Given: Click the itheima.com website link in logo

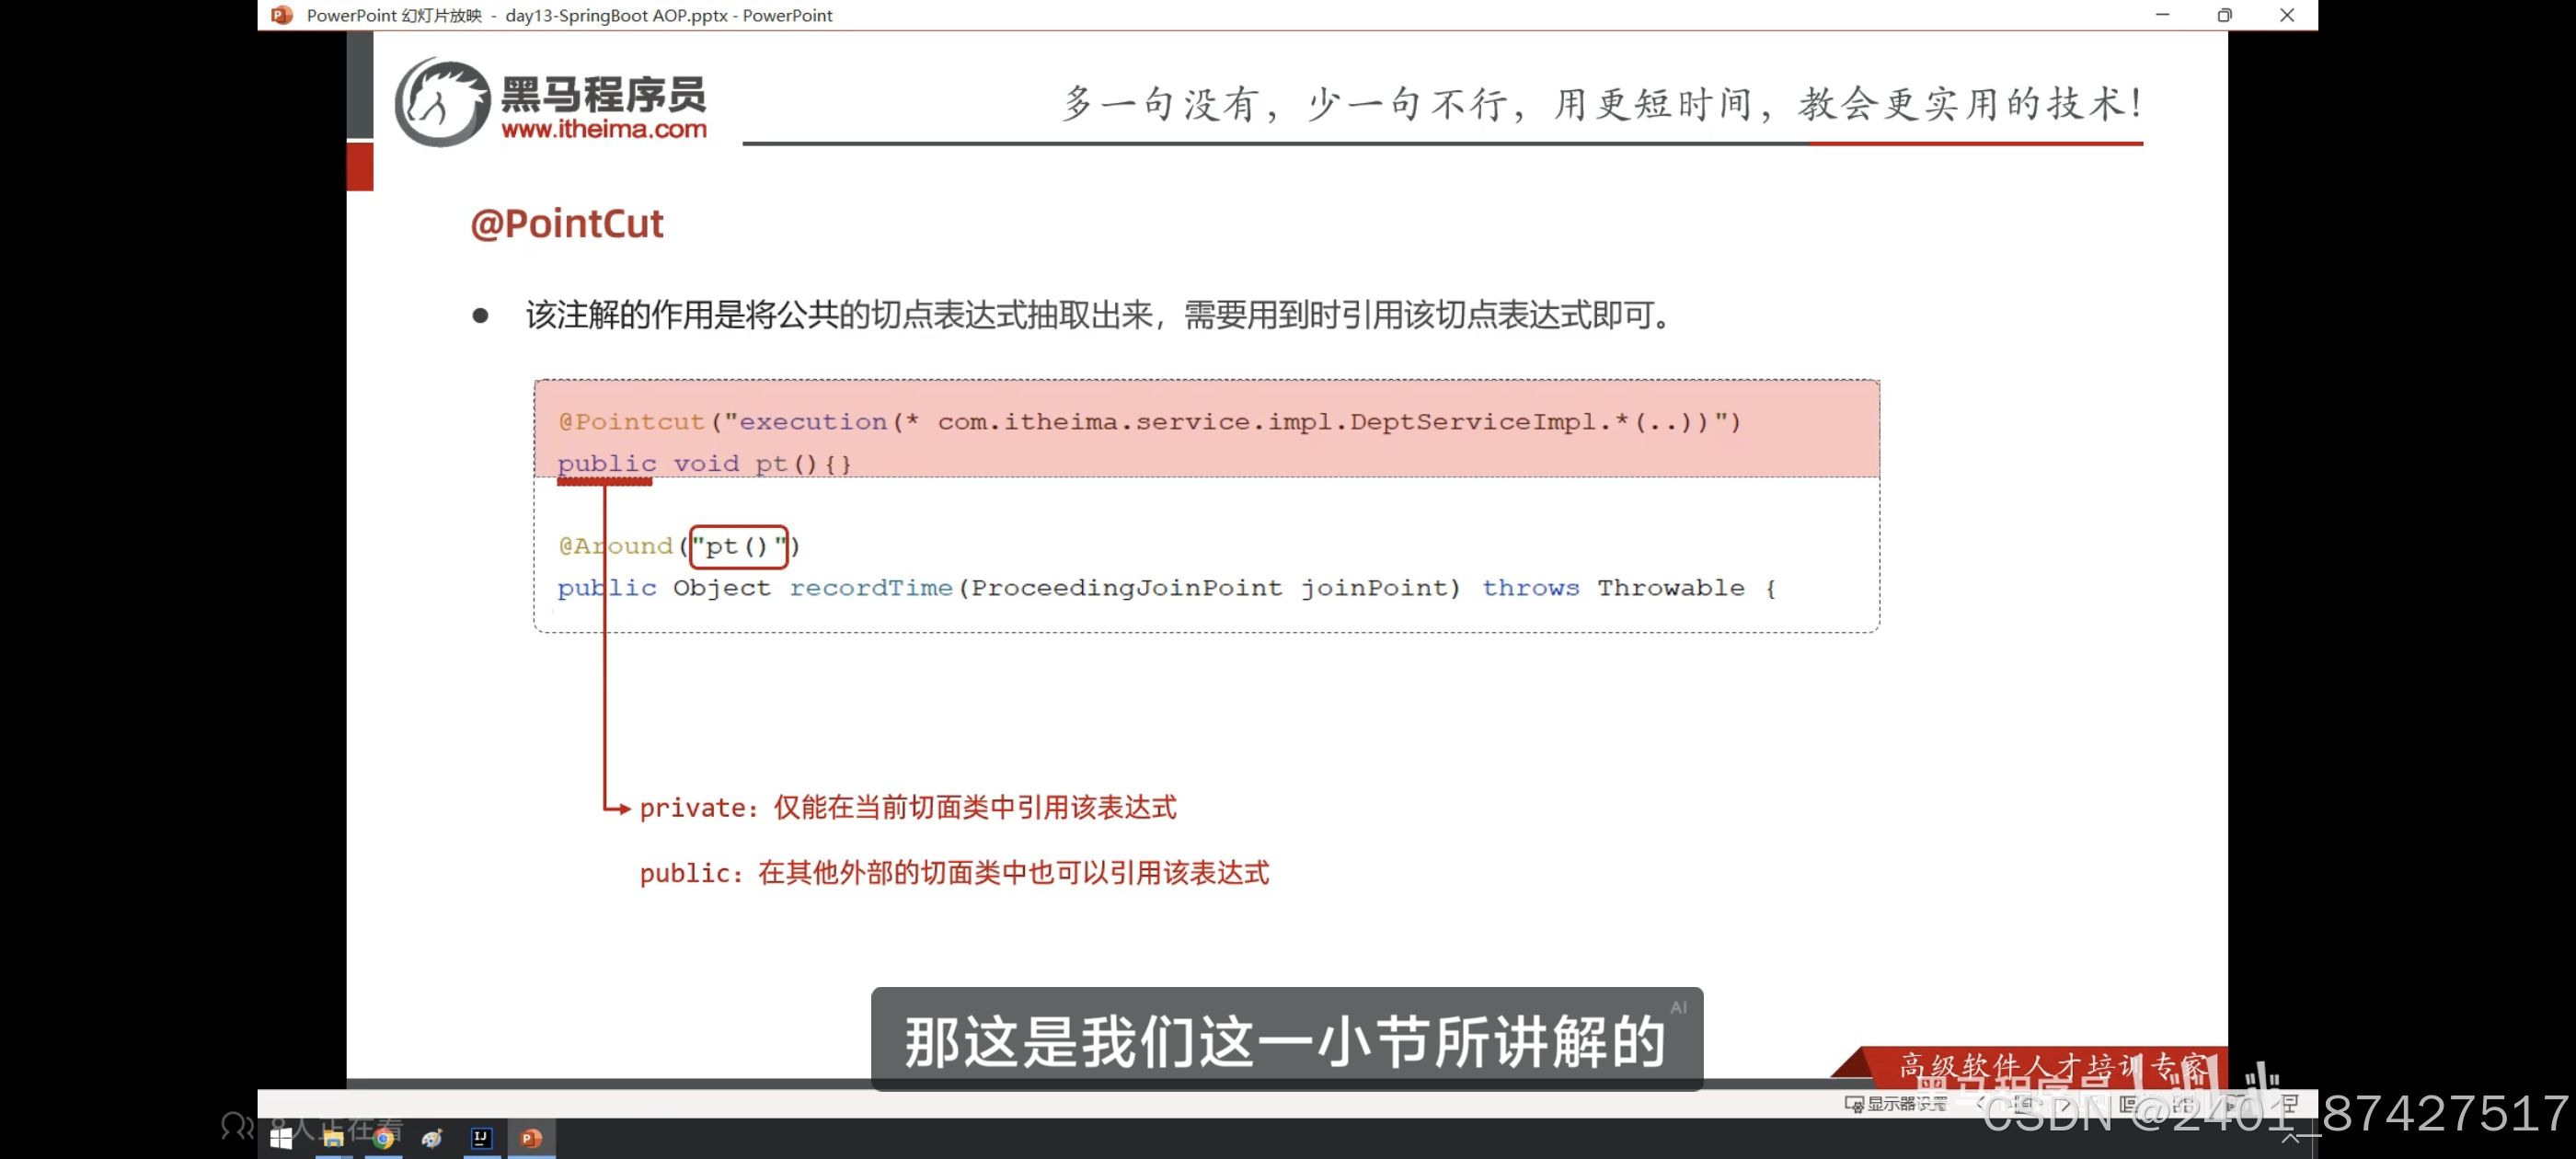Looking at the screenshot, I should coord(603,129).
